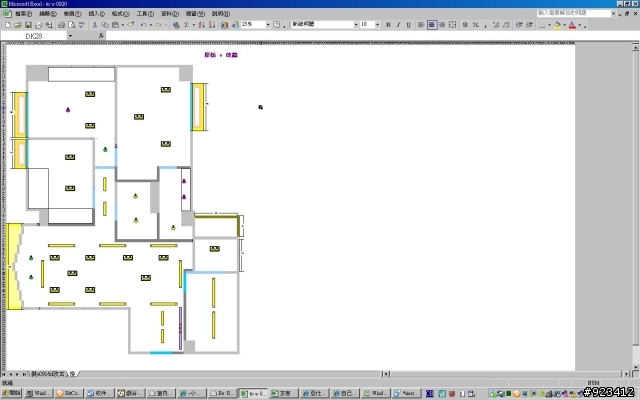Open the 說明 (Help) menu
Screen dimensions: 640x400
(x=221, y=14)
